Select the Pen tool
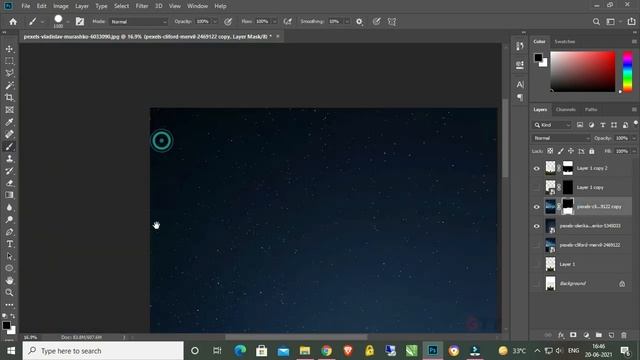 point(9,232)
